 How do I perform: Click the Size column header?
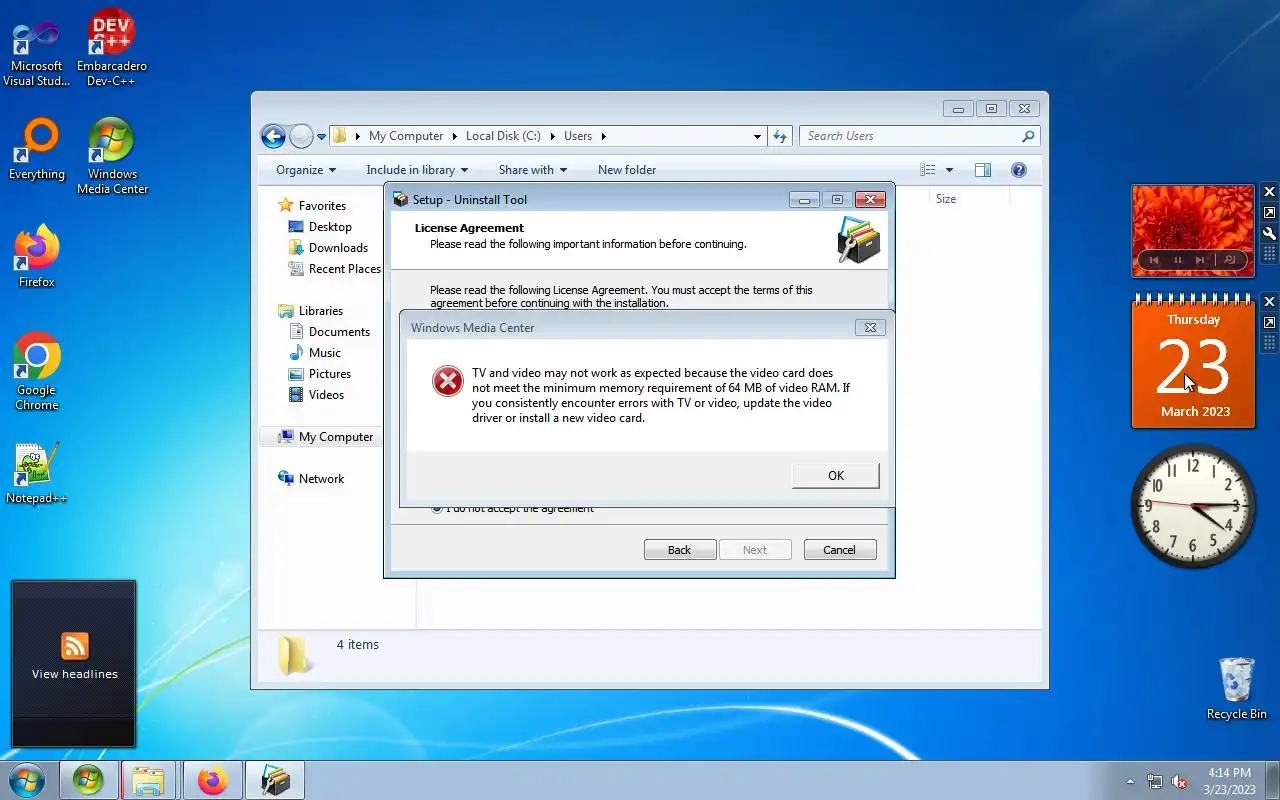pos(946,199)
